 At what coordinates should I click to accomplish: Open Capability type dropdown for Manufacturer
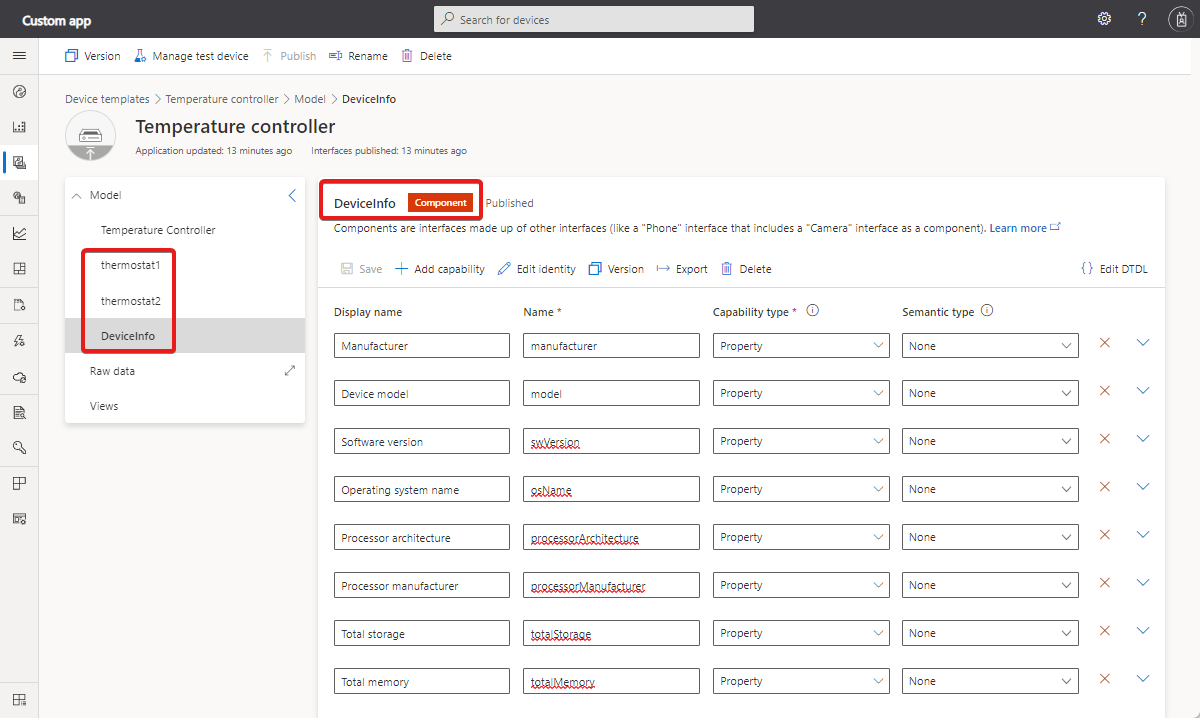click(800, 346)
